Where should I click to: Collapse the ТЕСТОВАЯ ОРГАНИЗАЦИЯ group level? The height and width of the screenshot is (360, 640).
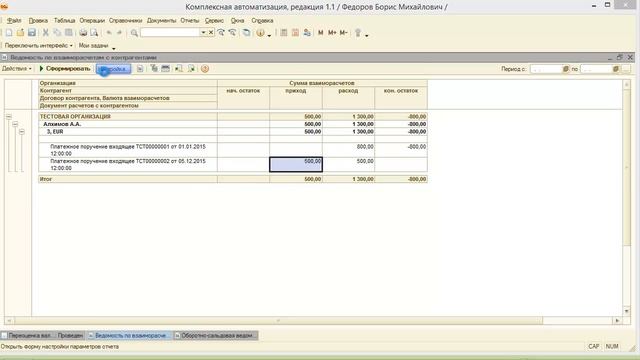[9, 117]
